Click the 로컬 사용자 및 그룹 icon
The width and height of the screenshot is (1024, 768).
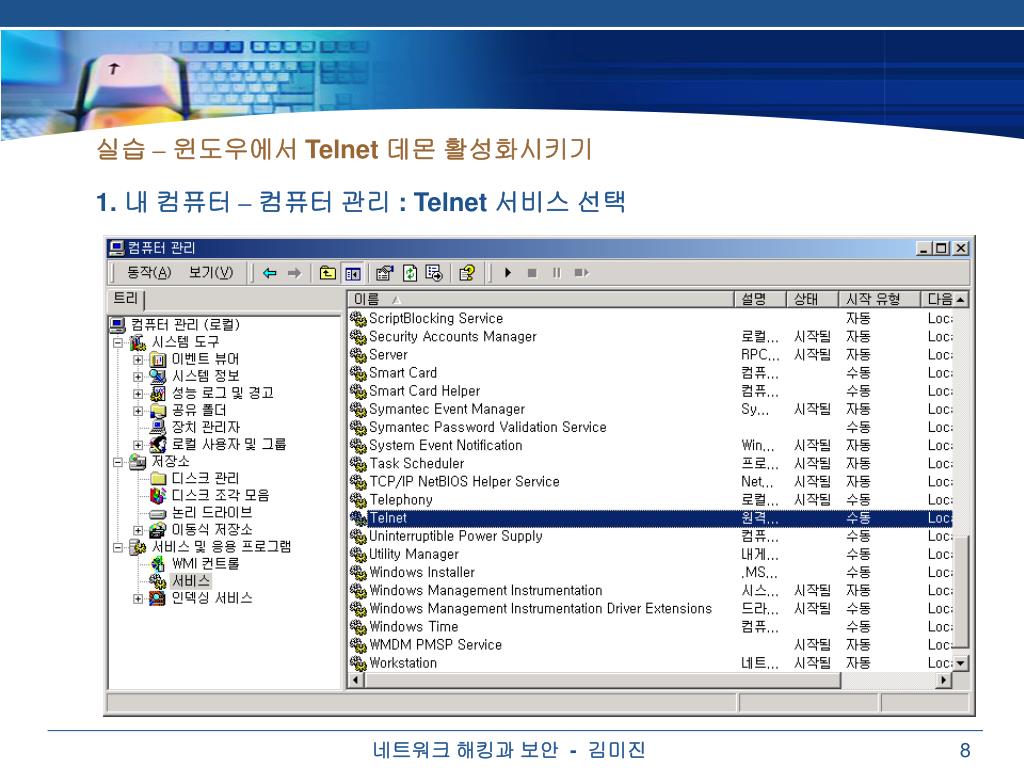(x=157, y=444)
